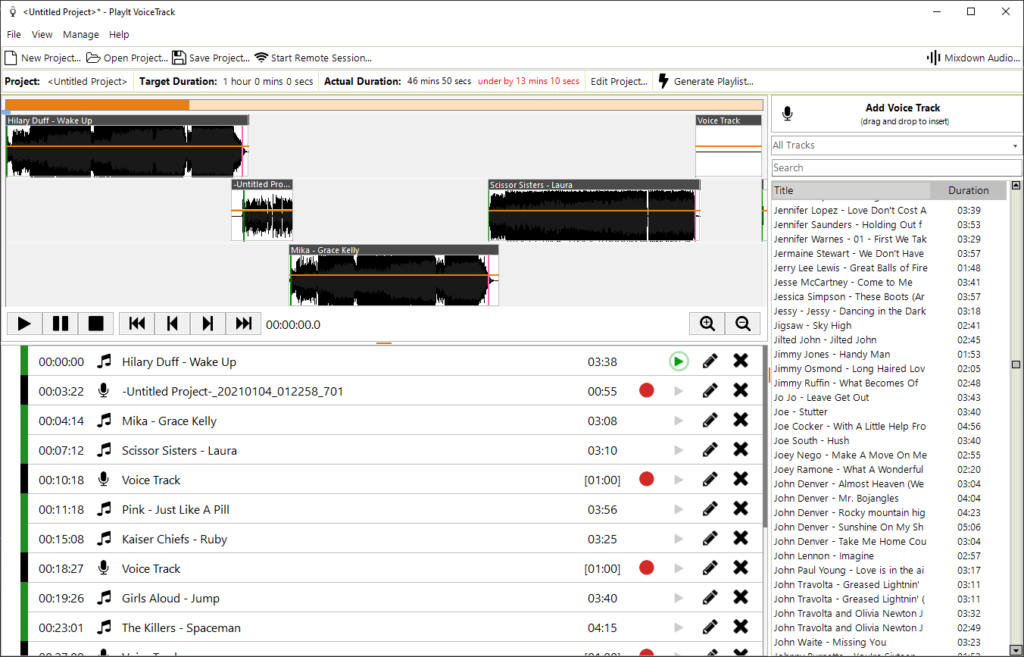Click the splitter handle above the playlist
The width and height of the screenshot is (1024, 657).
(384, 343)
